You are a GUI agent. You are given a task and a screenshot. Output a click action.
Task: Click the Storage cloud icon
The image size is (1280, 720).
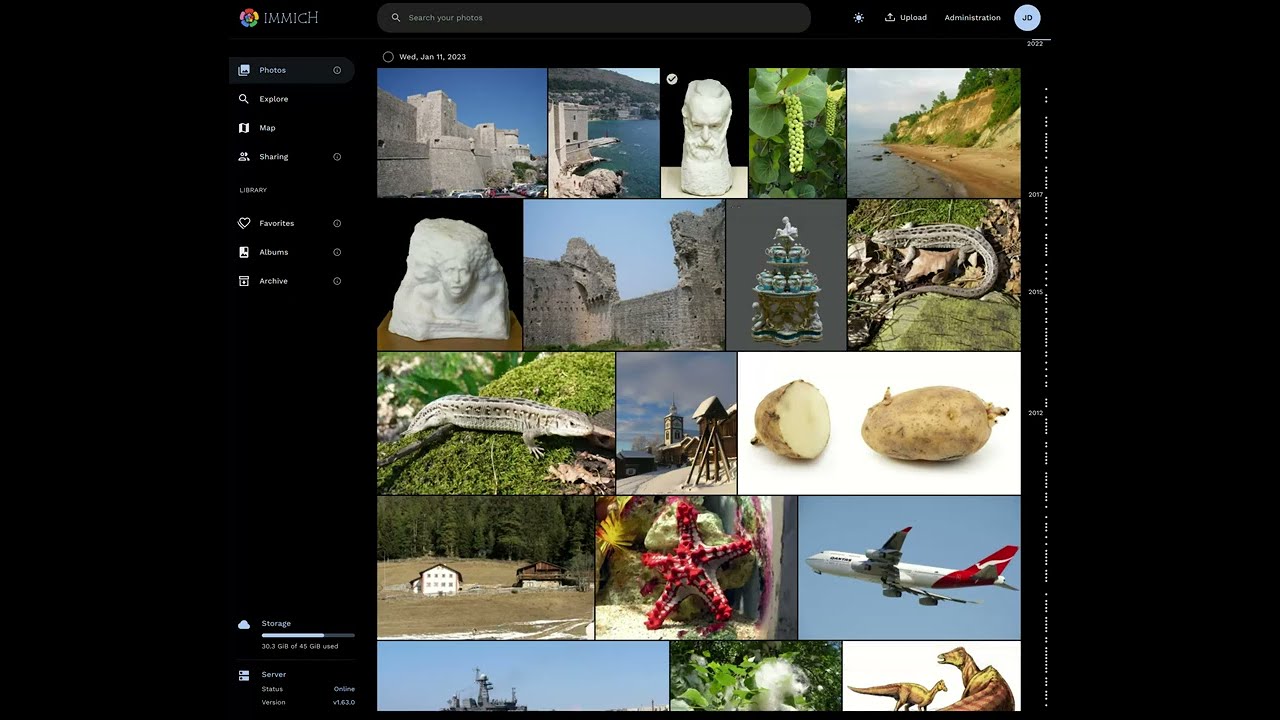tap(244, 624)
